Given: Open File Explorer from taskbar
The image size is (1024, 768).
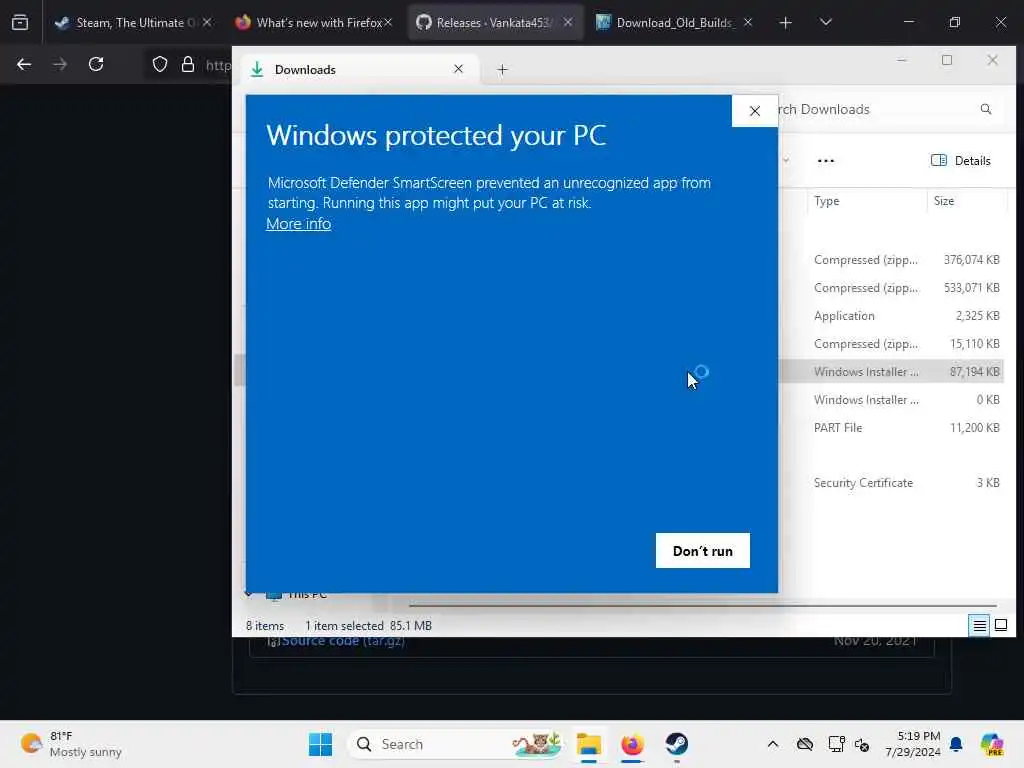Looking at the screenshot, I should coord(588,744).
